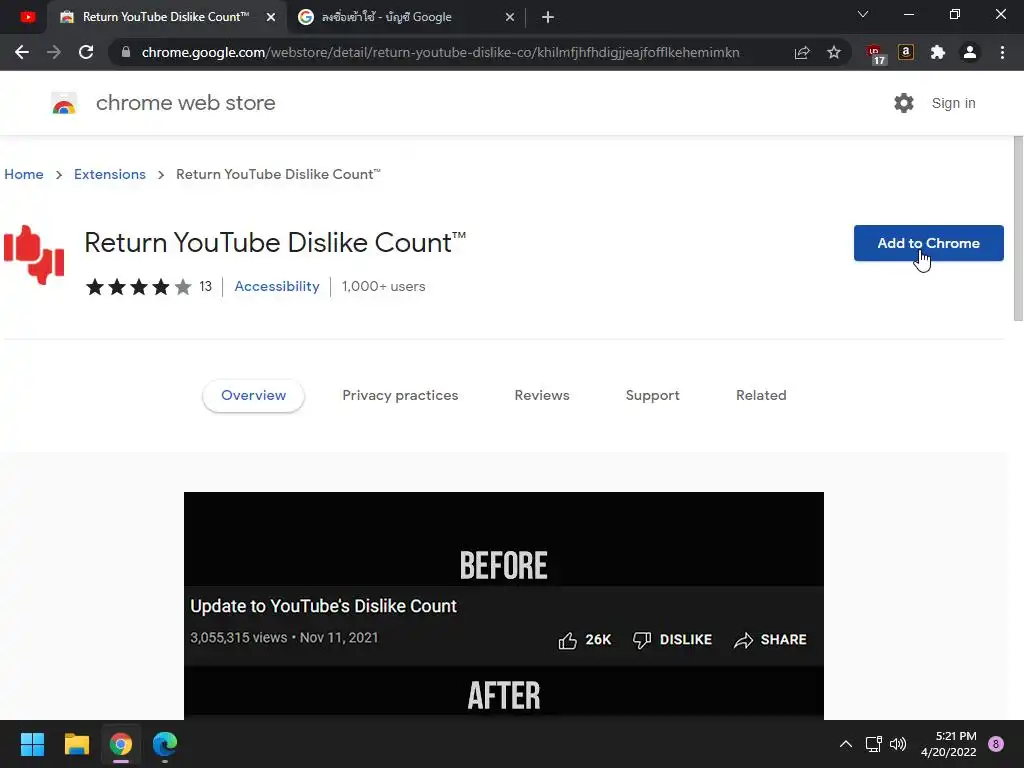The width and height of the screenshot is (1024, 768).
Task: Click the Chrome taskbar icon
Action: 121,744
